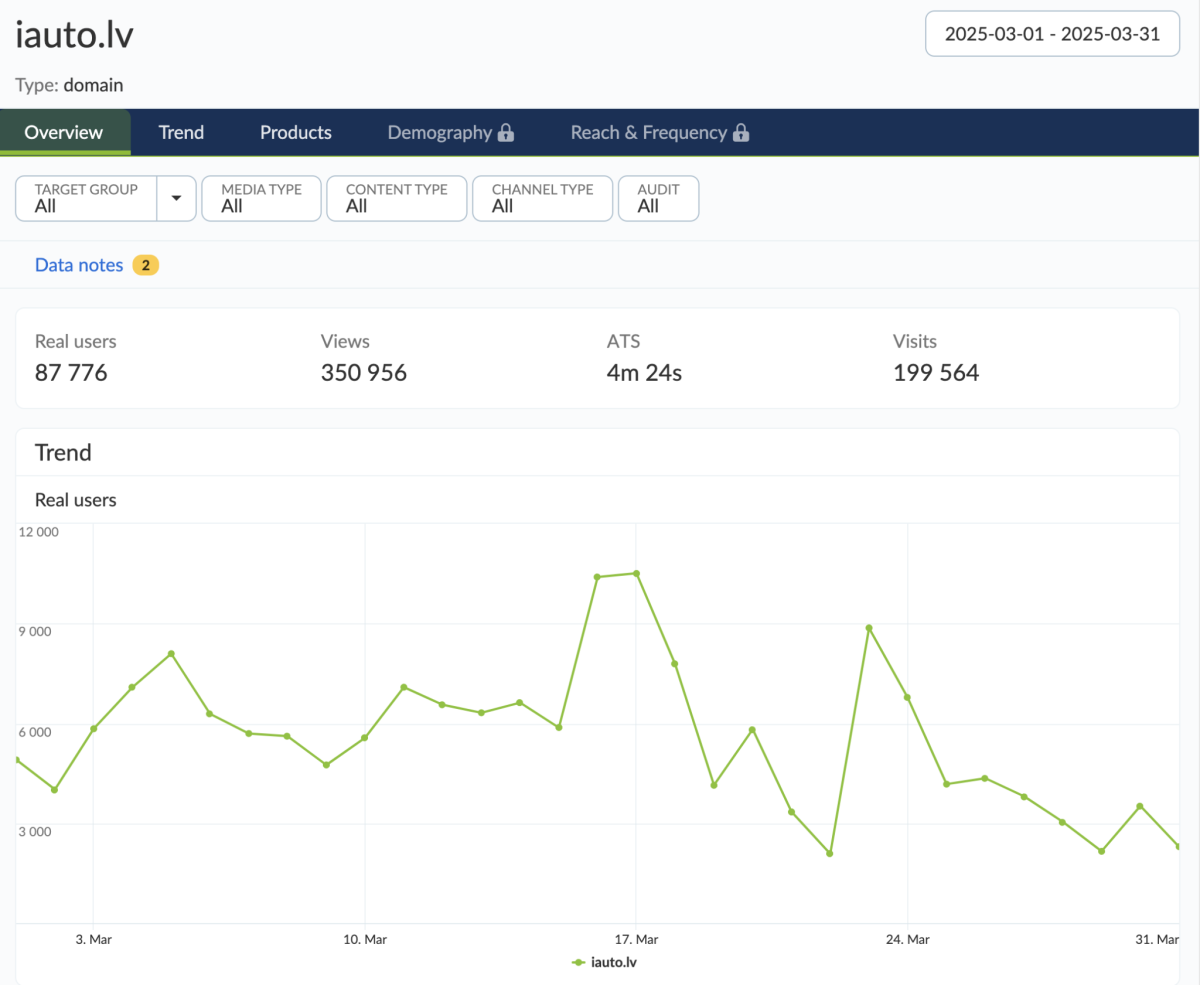
Task: Open the Products tab
Action: (295, 132)
